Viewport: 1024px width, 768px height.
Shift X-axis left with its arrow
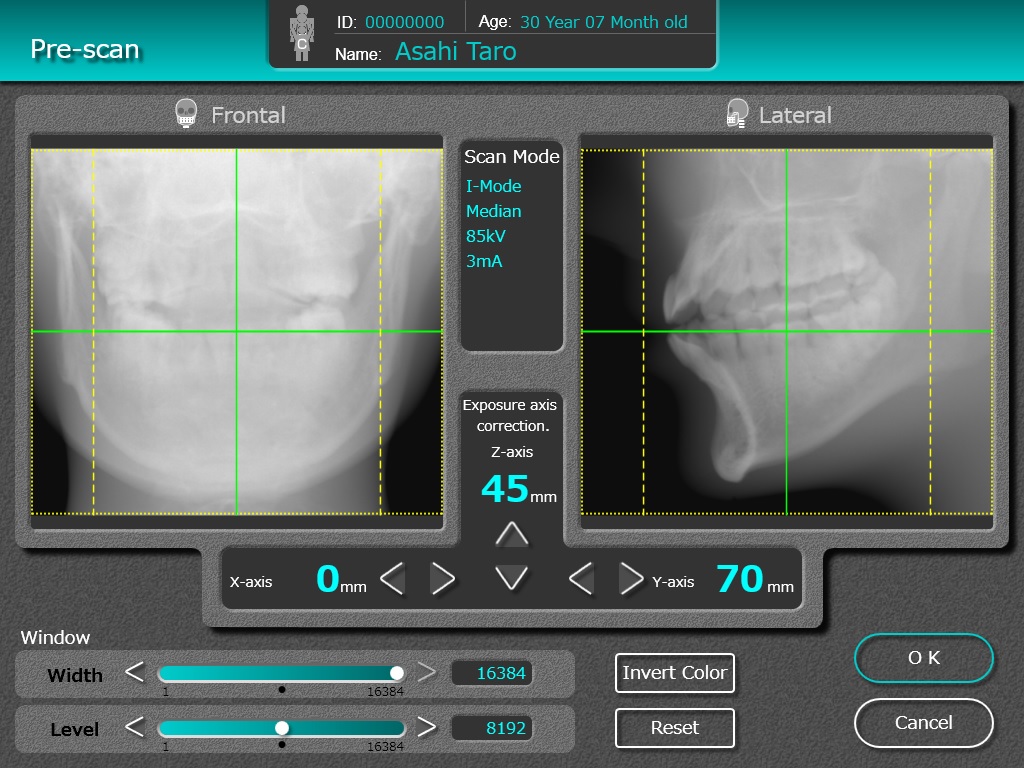[392, 579]
